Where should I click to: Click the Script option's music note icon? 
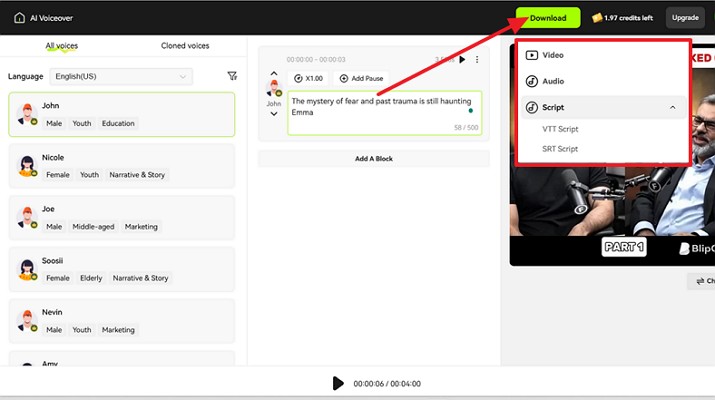point(532,108)
